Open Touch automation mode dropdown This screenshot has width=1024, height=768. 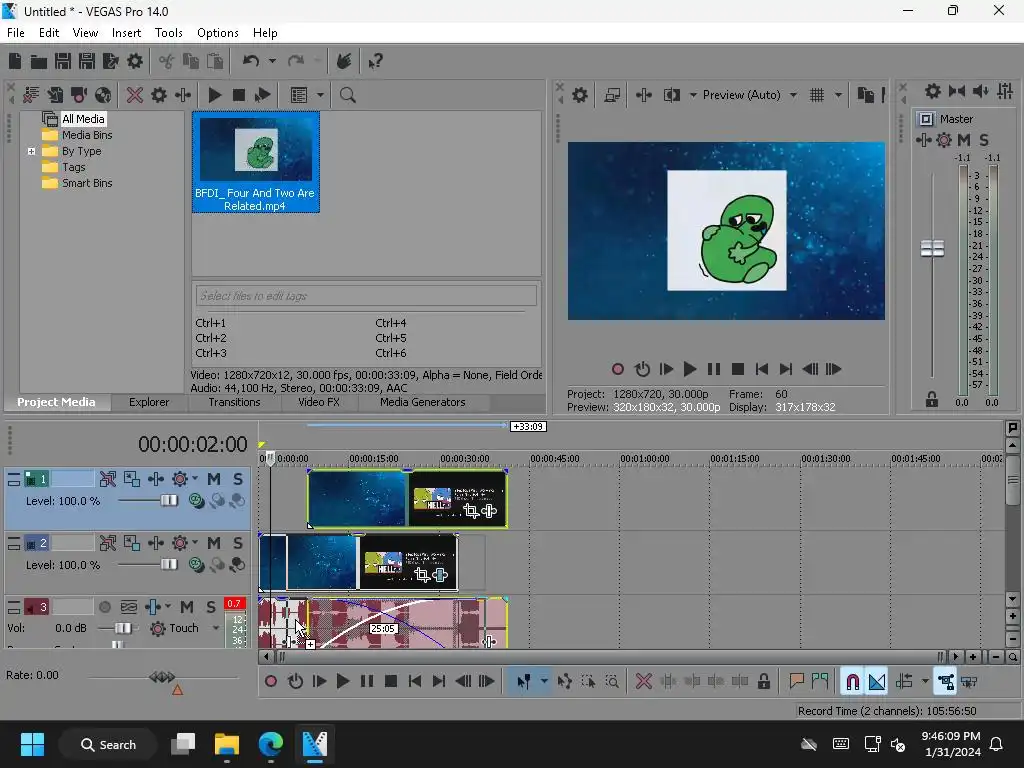coord(216,628)
